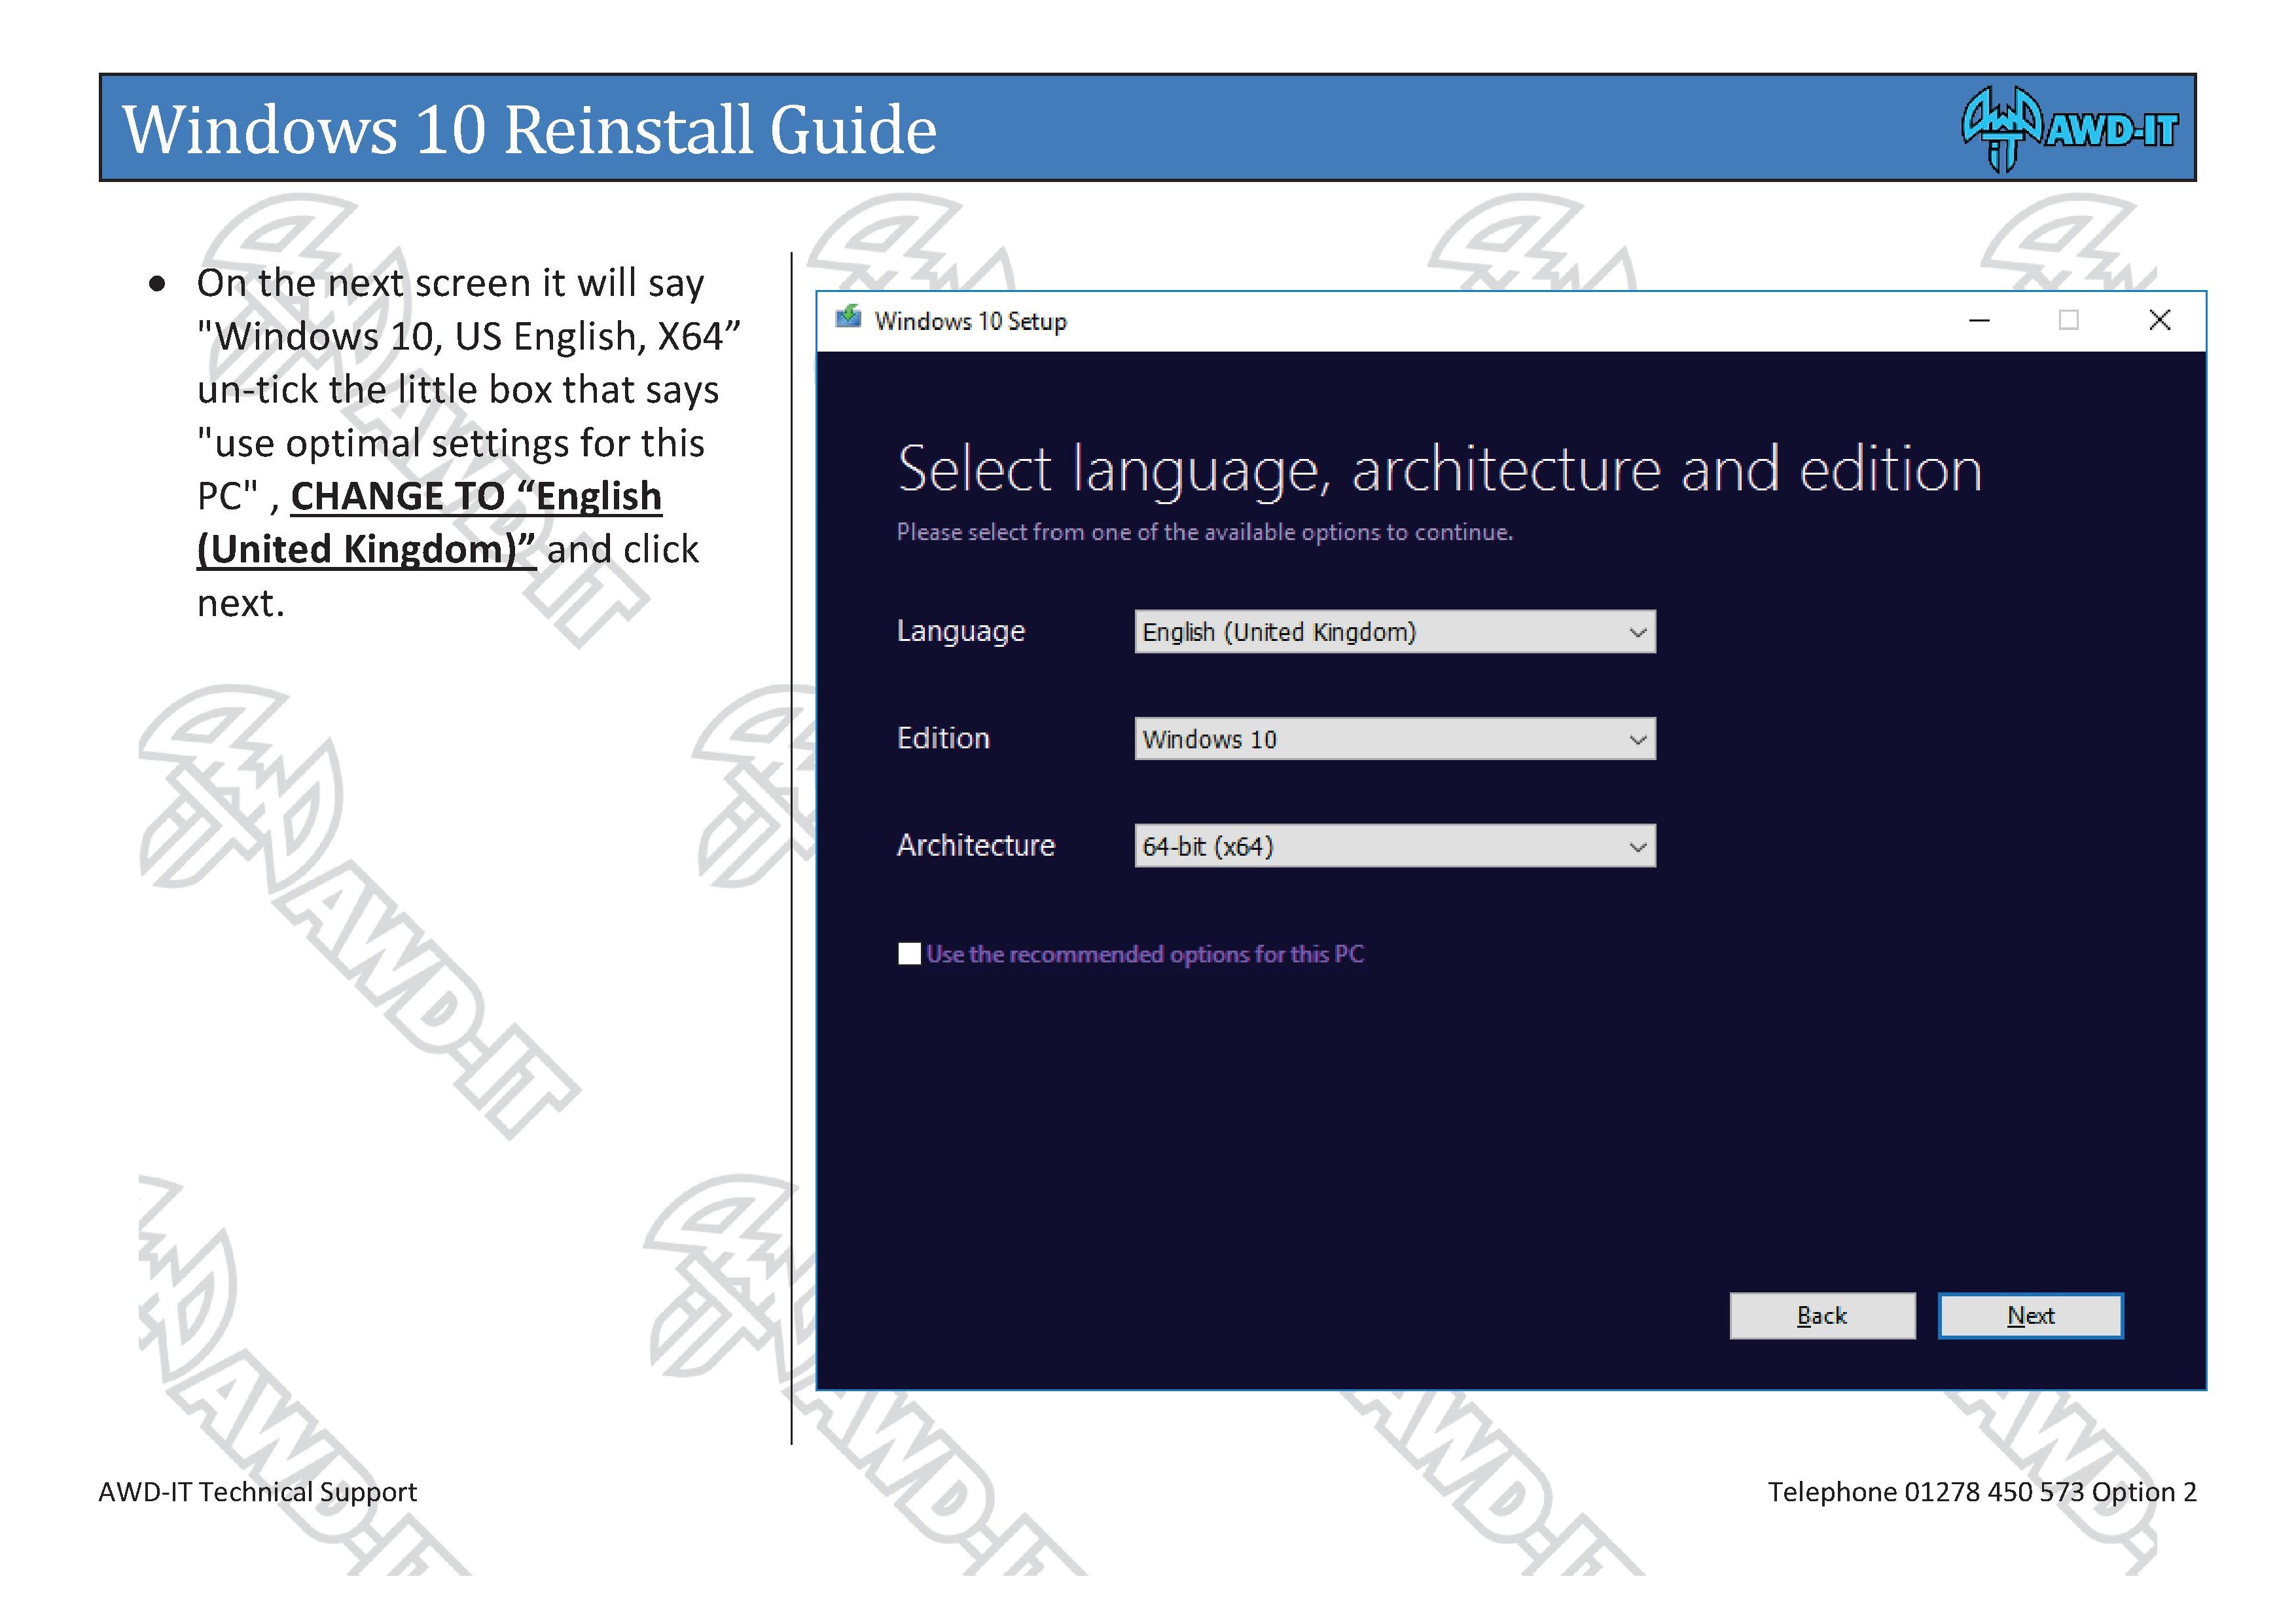Maximize the Windows 10 Setup window

[x=2069, y=320]
